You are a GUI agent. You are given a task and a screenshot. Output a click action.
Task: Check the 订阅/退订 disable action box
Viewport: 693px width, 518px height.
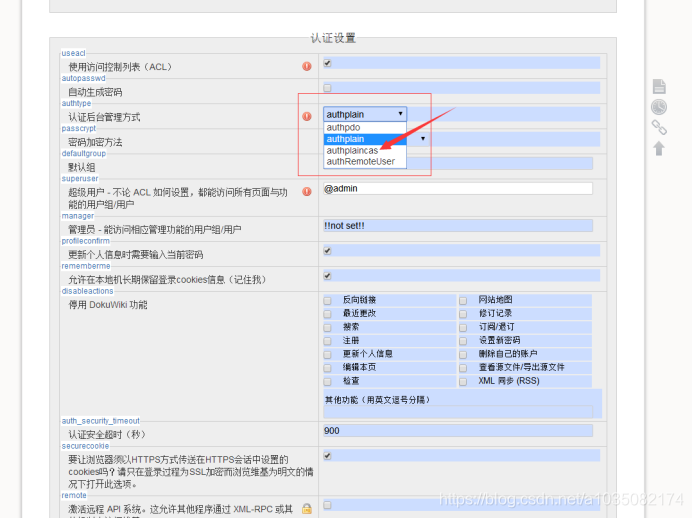[463, 328]
